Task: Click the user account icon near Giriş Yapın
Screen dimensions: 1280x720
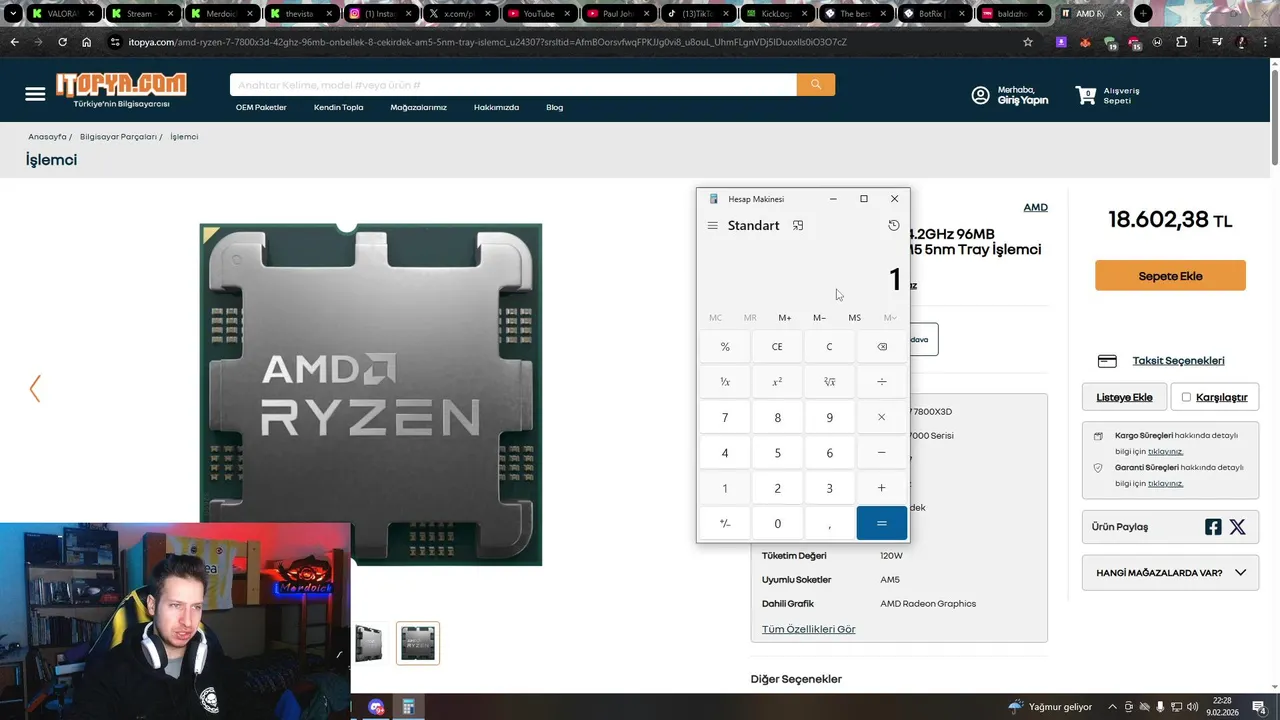Action: click(x=981, y=95)
